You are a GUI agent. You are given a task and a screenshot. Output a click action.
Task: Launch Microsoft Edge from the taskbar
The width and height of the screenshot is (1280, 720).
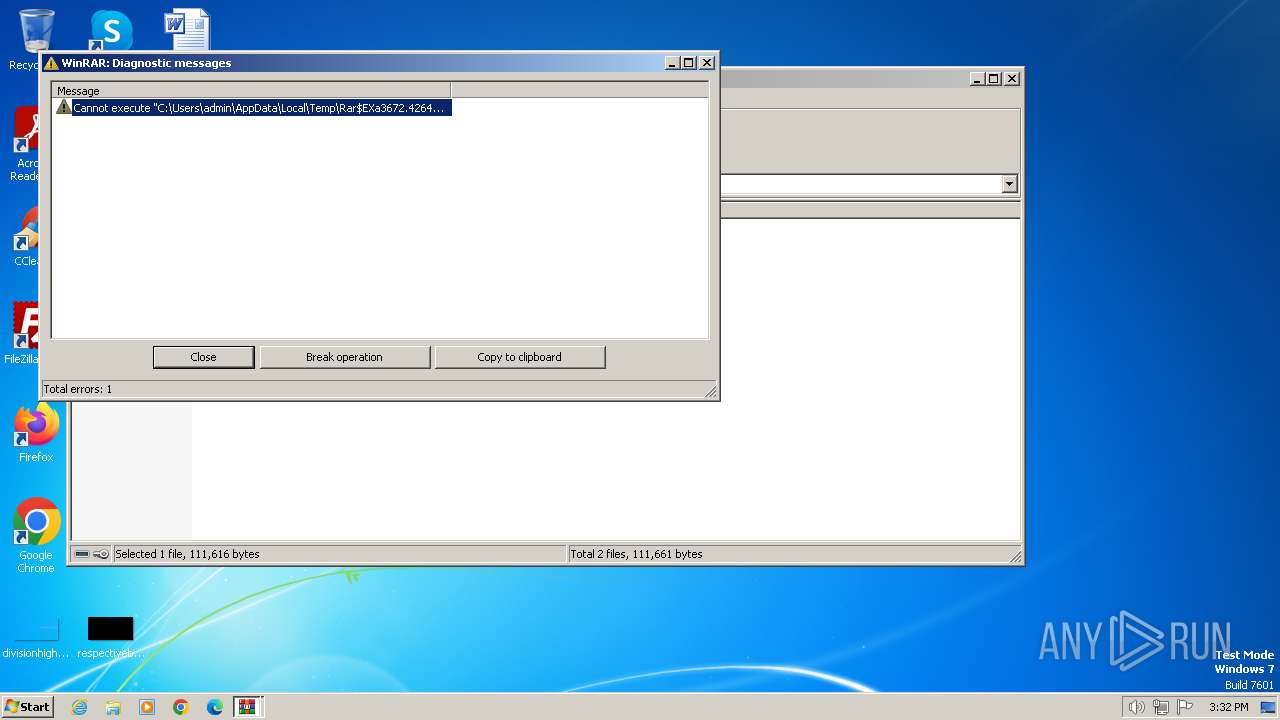click(215, 707)
